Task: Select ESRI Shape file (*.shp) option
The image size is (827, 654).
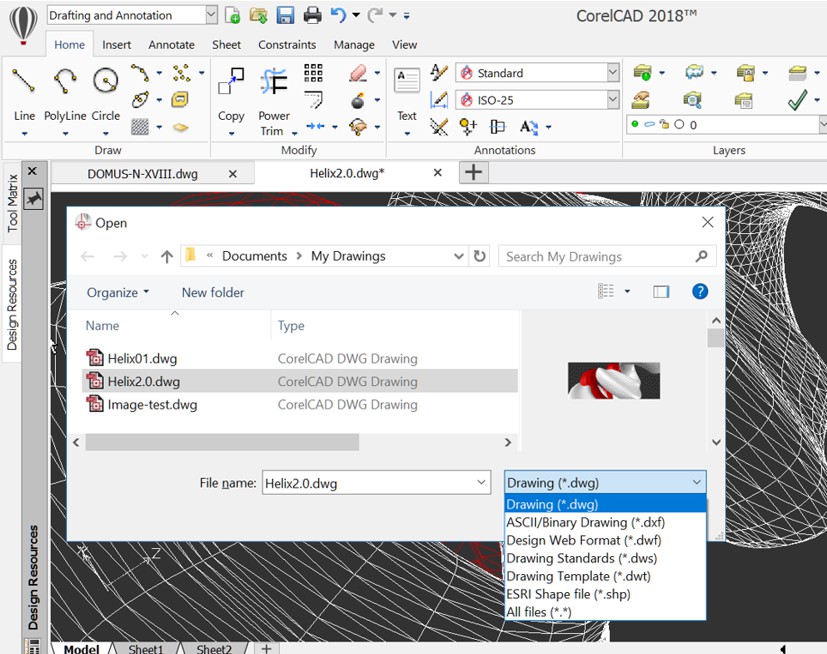Action: pyautogui.click(x=605, y=594)
